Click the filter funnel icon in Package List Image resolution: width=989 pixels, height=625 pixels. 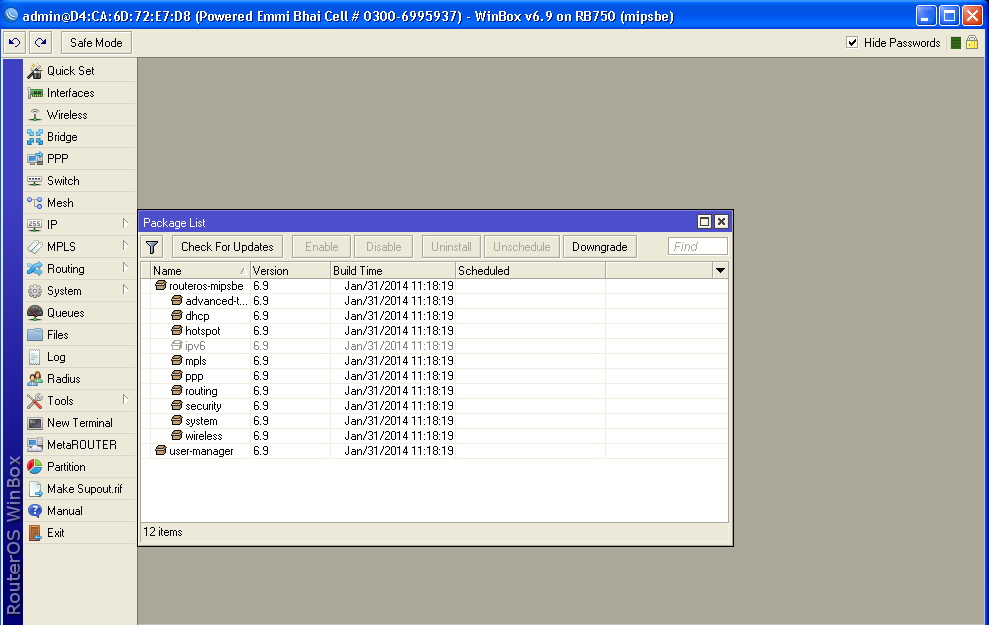(152, 246)
